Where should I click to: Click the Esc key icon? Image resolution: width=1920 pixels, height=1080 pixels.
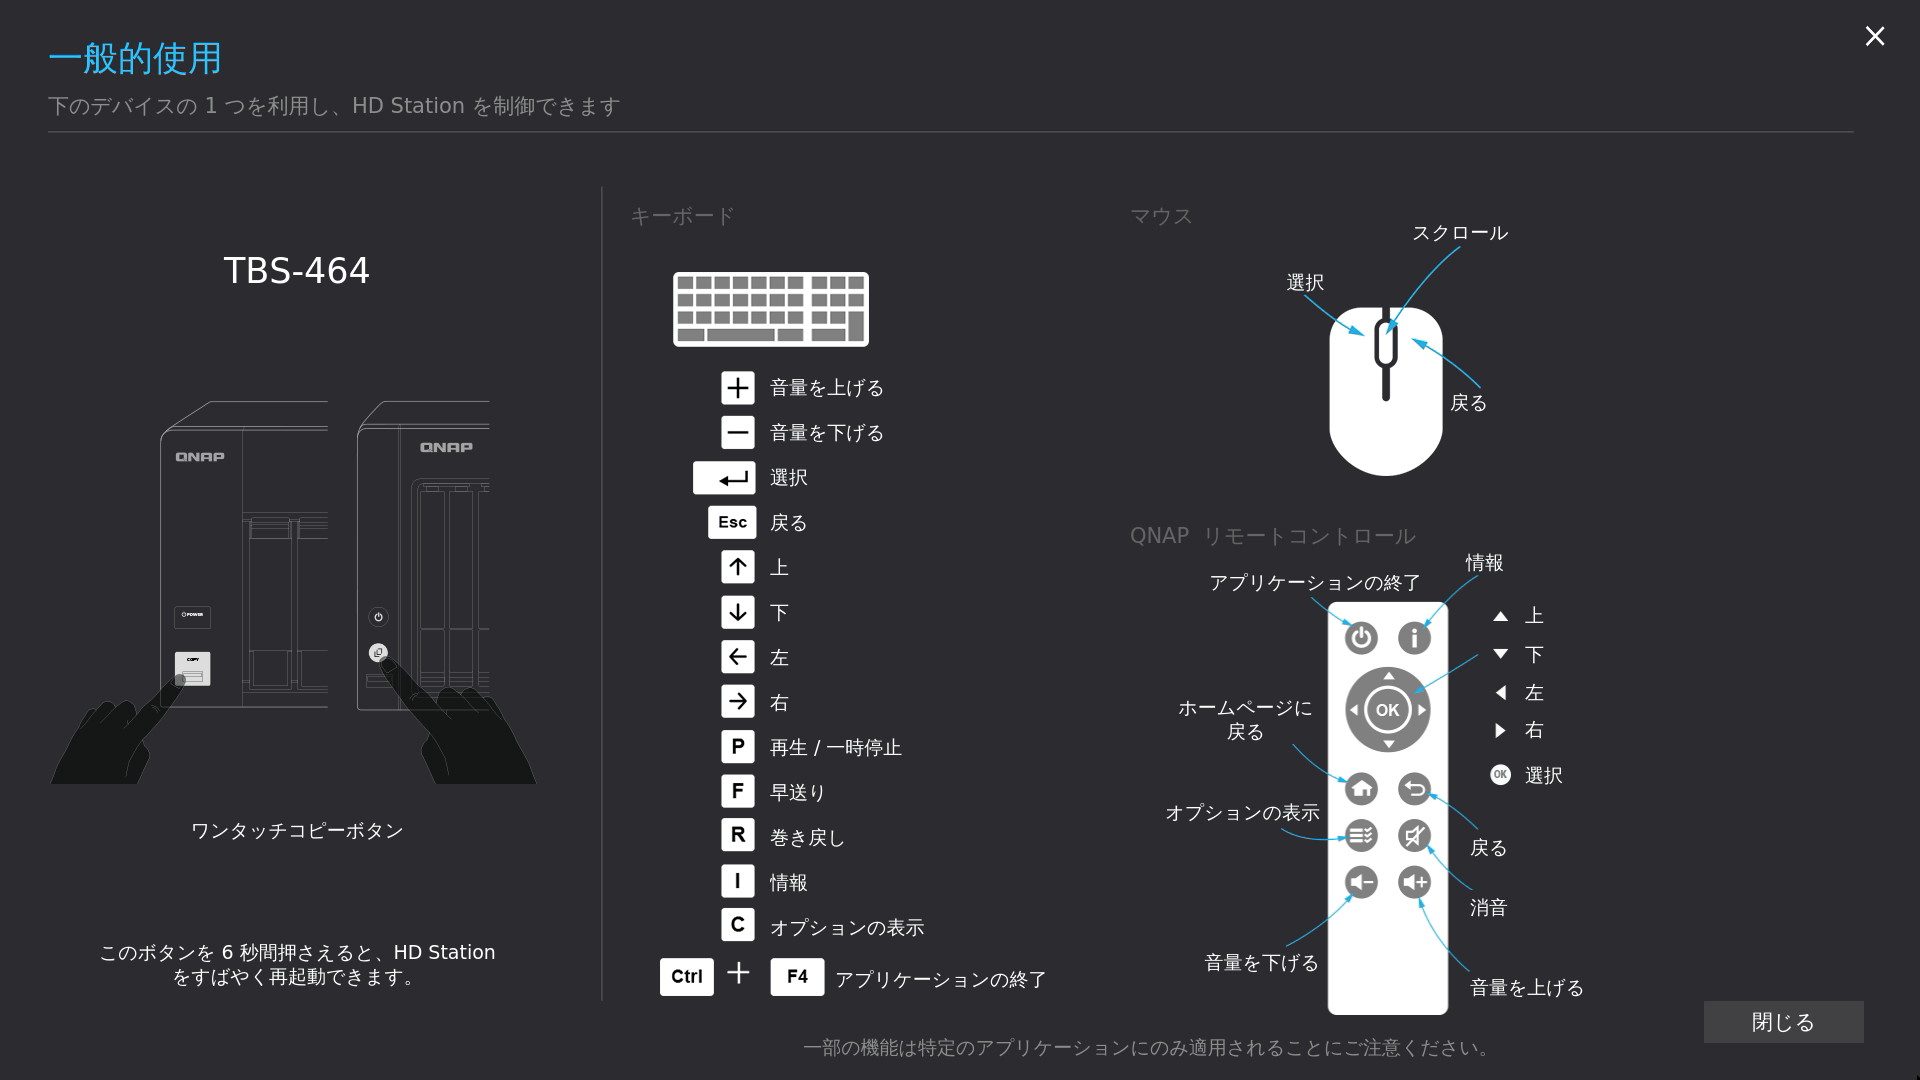[x=732, y=522]
